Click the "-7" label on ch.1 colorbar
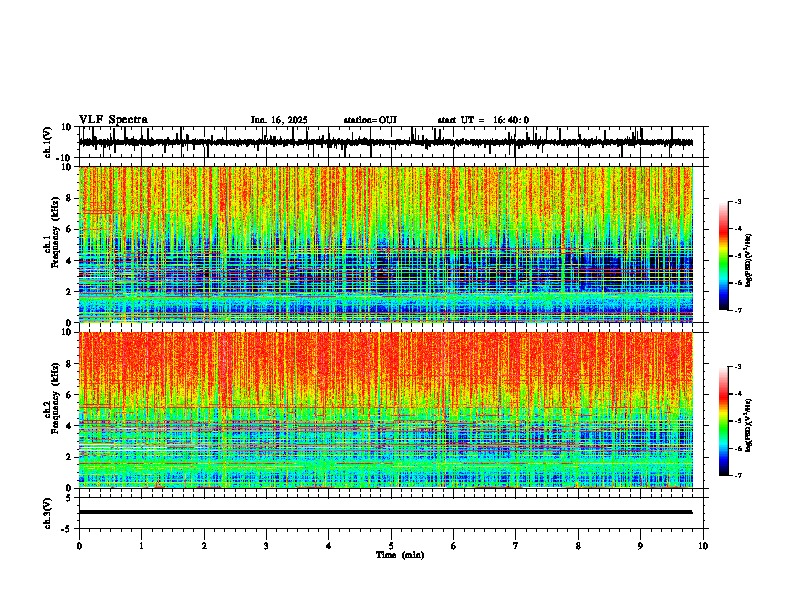 click(738, 310)
